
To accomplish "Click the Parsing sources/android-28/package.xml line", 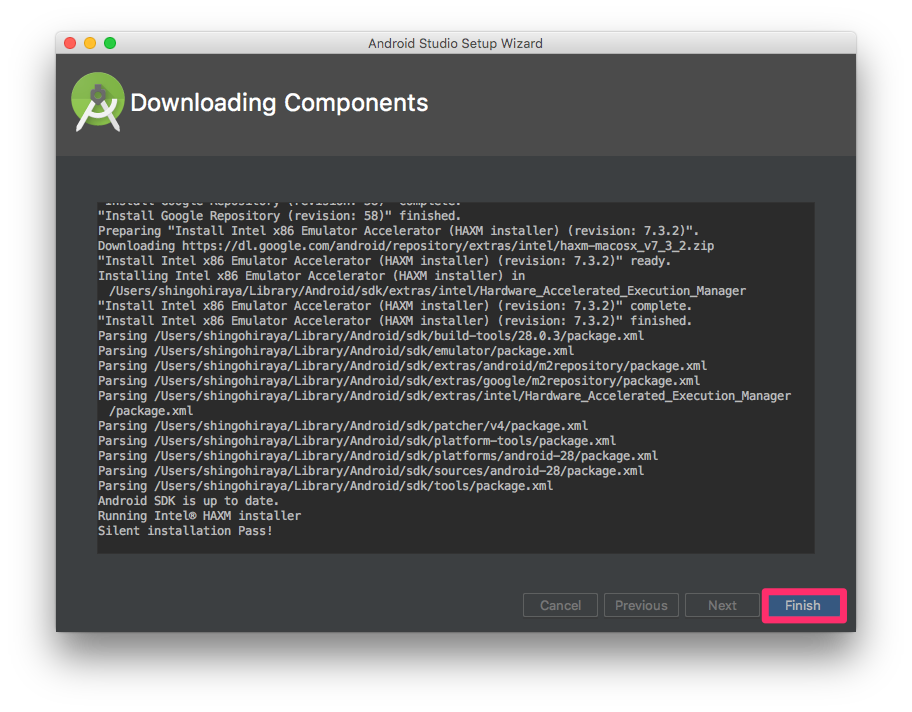I will tap(371, 471).
